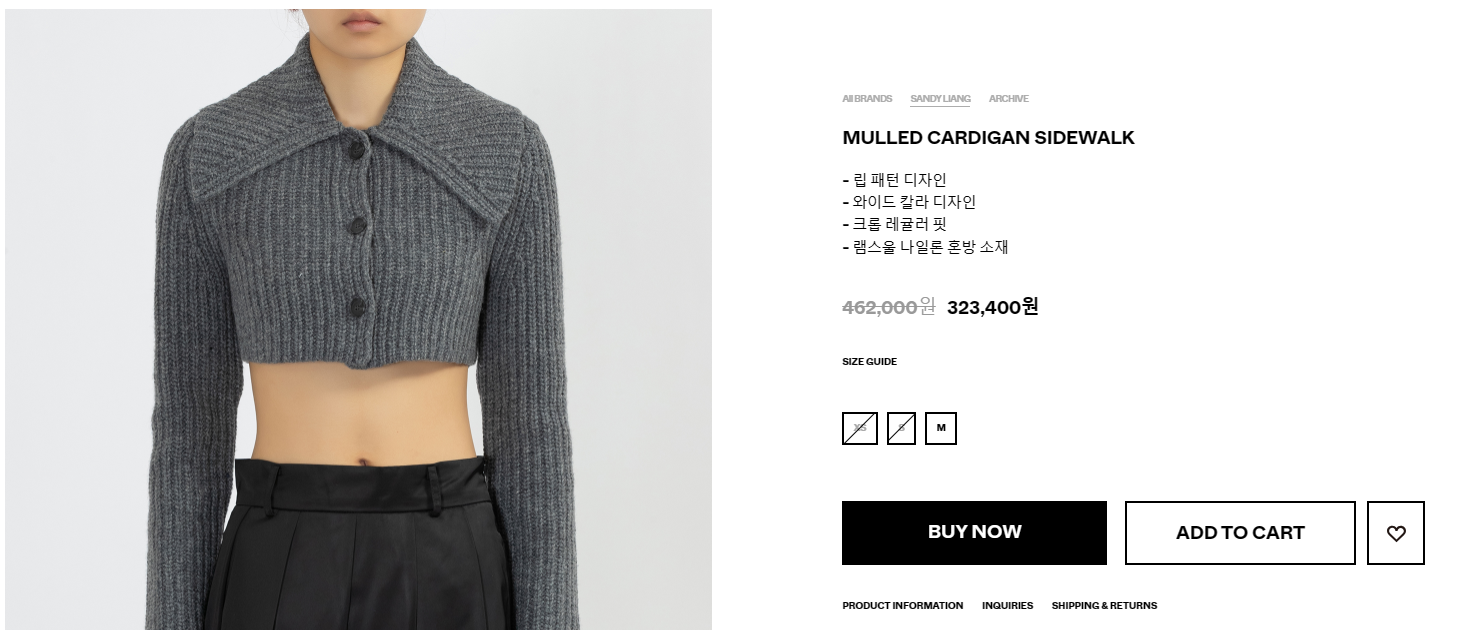1466x630 pixels.
Task: Click the 와이드 칼라 디자인 description line
Action: point(909,202)
